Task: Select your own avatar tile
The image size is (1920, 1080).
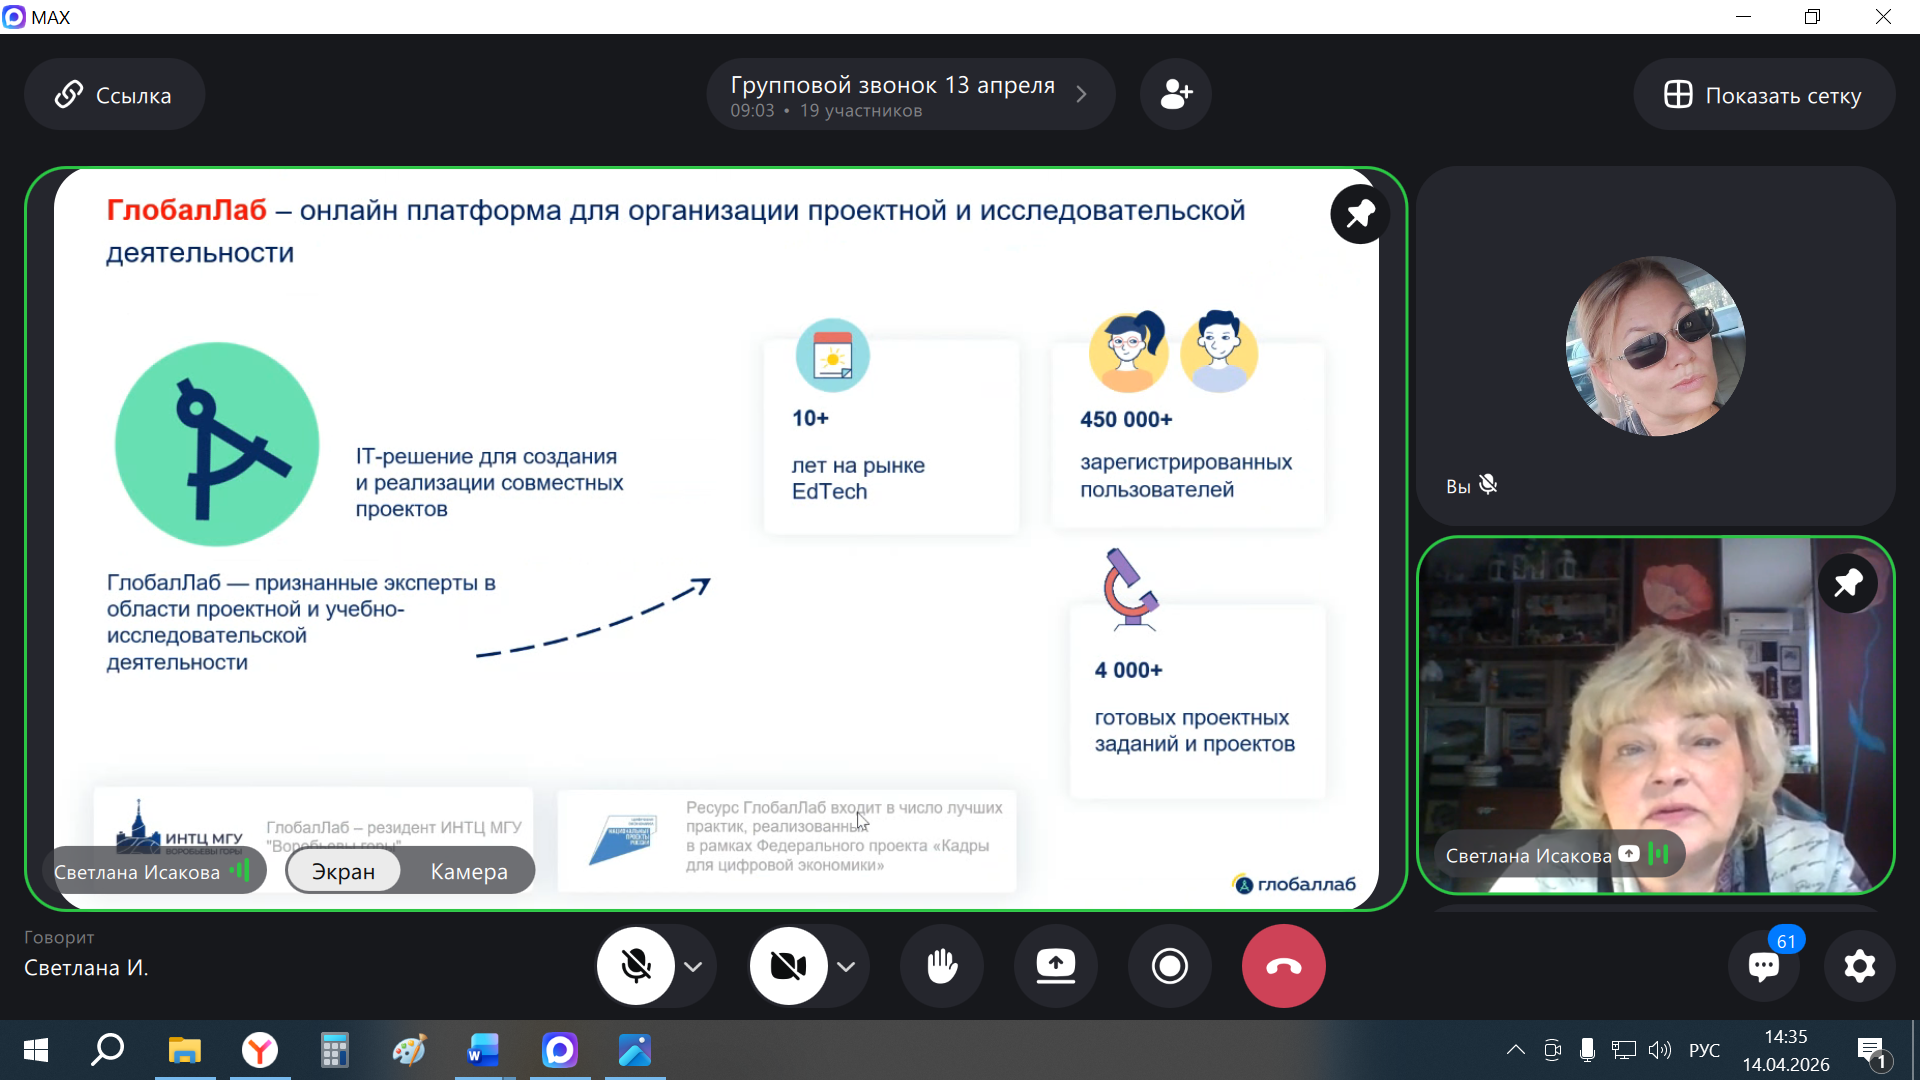Action: 1656,346
